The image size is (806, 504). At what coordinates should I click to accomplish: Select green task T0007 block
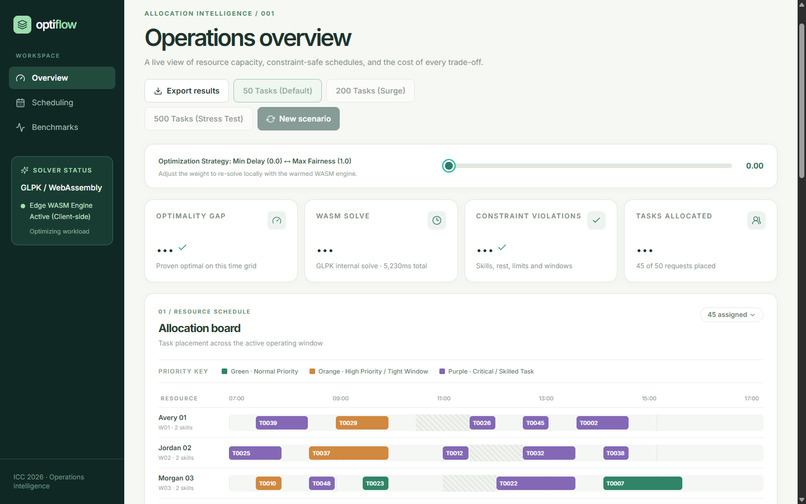643,483
